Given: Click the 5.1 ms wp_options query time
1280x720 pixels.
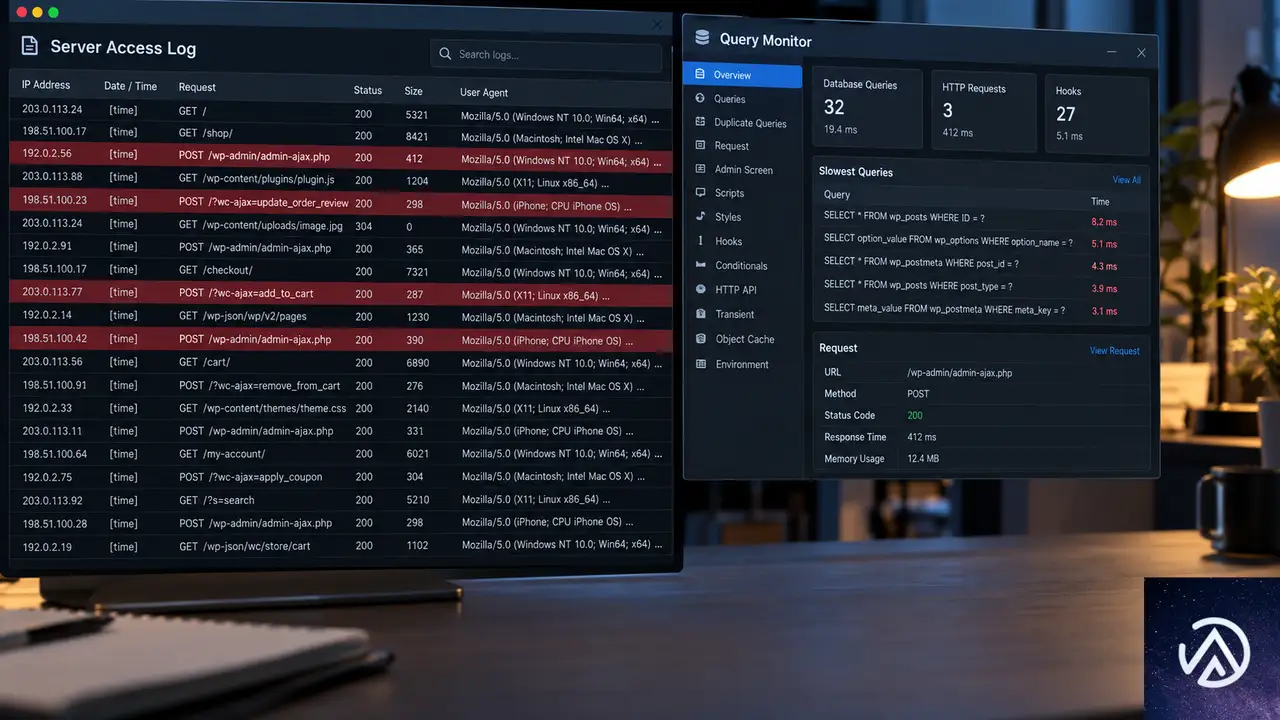Looking at the screenshot, I should (1104, 244).
